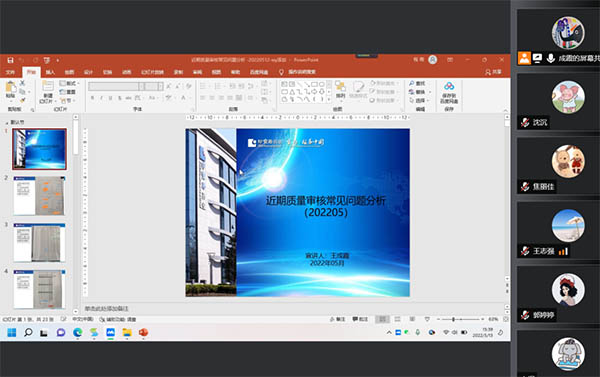
Task: Click the Share button in the ribbon
Action: click(x=493, y=72)
